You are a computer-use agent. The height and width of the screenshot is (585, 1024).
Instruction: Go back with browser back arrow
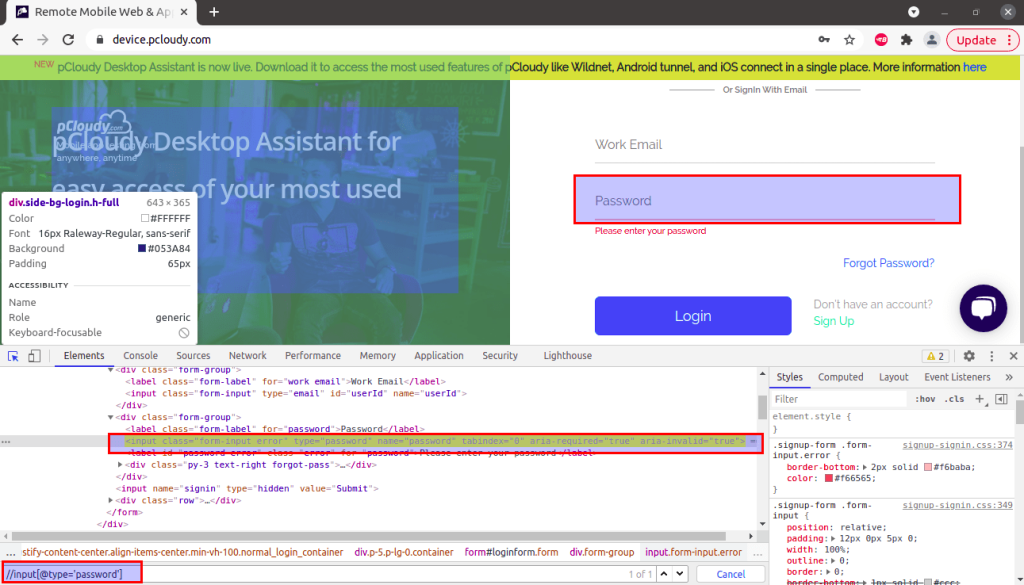tap(18, 40)
